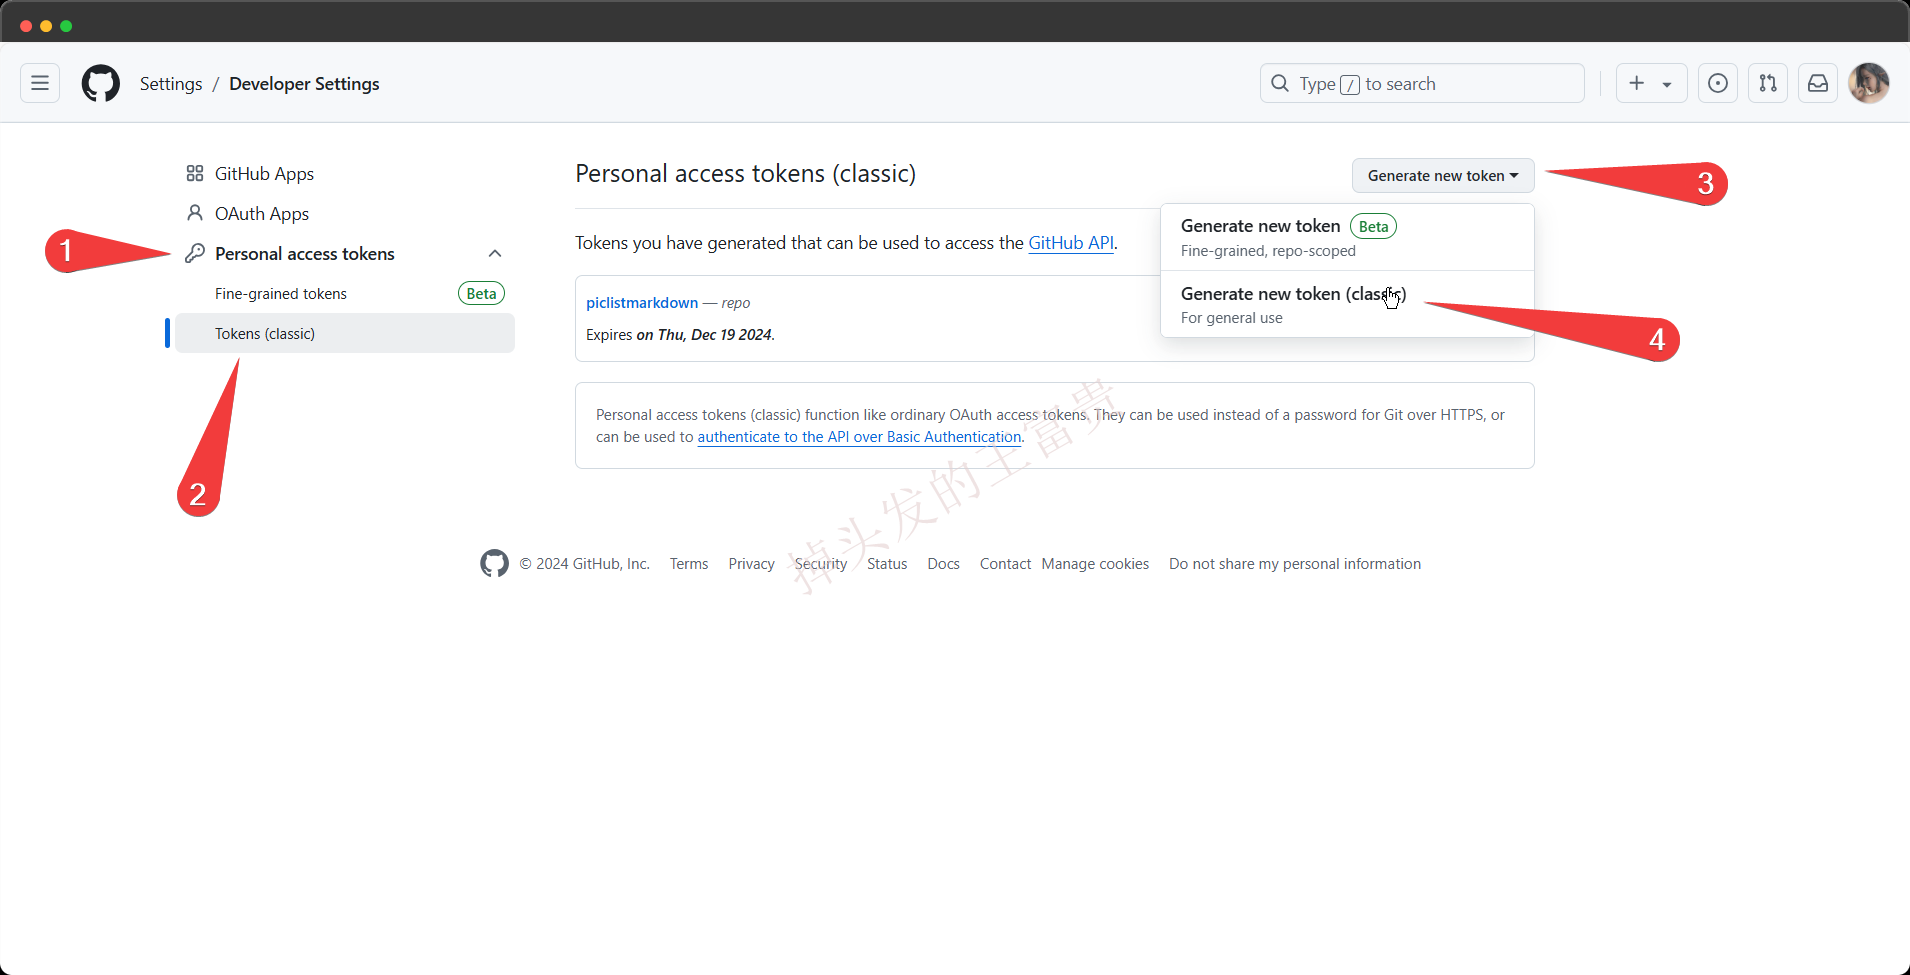Click Do not share my personal information
The width and height of the screenshot is (1910, 975).
pyautogui.click(x=1295, y=564)
